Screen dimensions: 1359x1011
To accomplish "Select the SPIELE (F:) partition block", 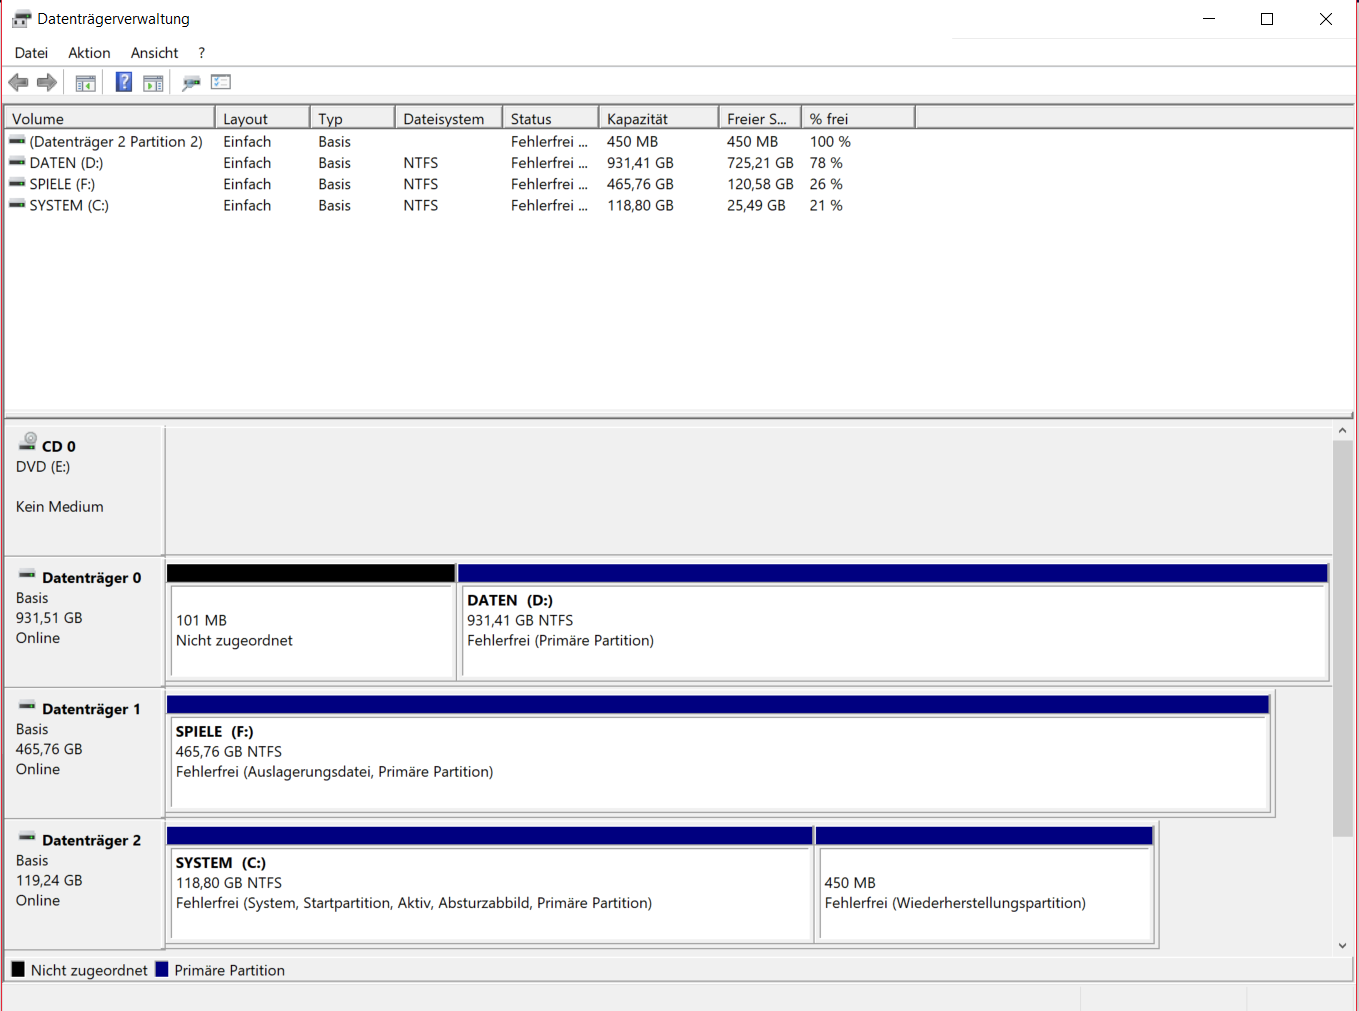I will [718, 753].
